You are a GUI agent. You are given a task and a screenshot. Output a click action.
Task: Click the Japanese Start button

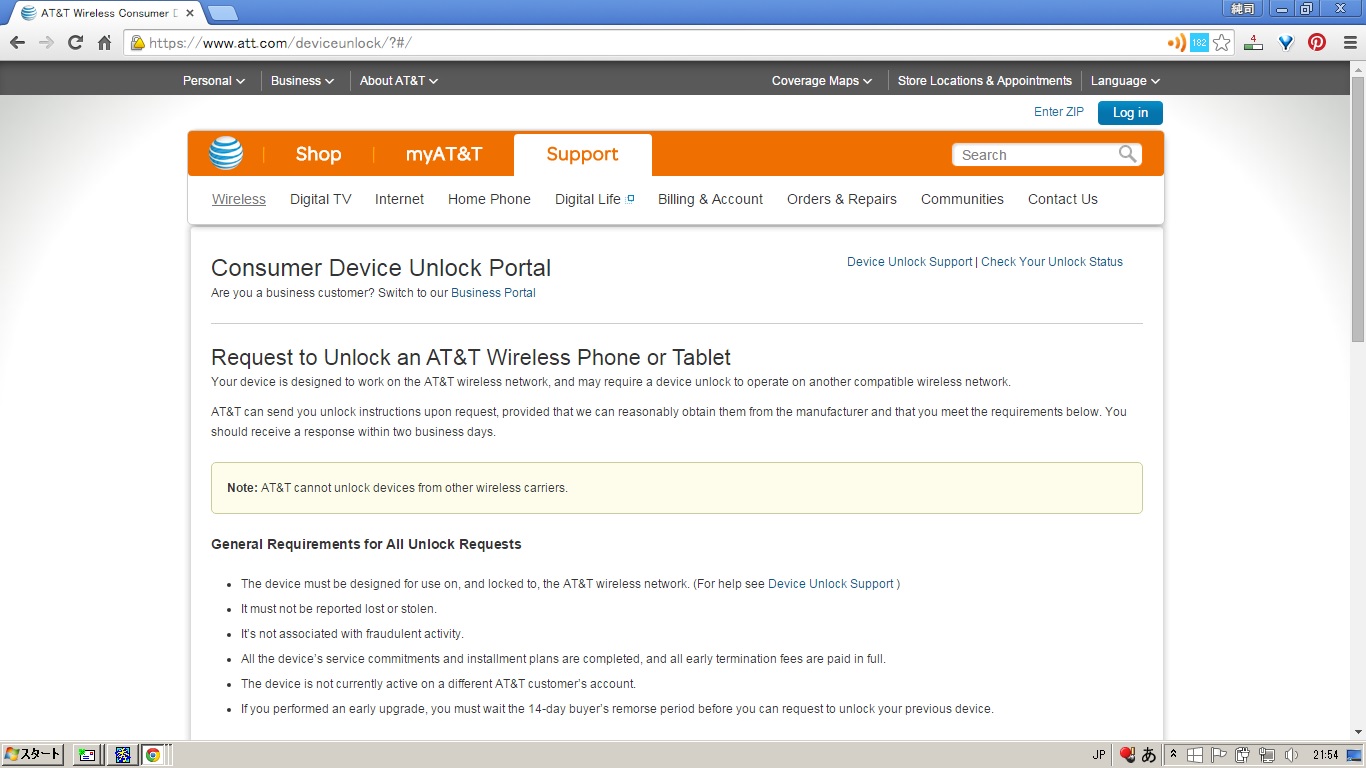pos(33,755)
